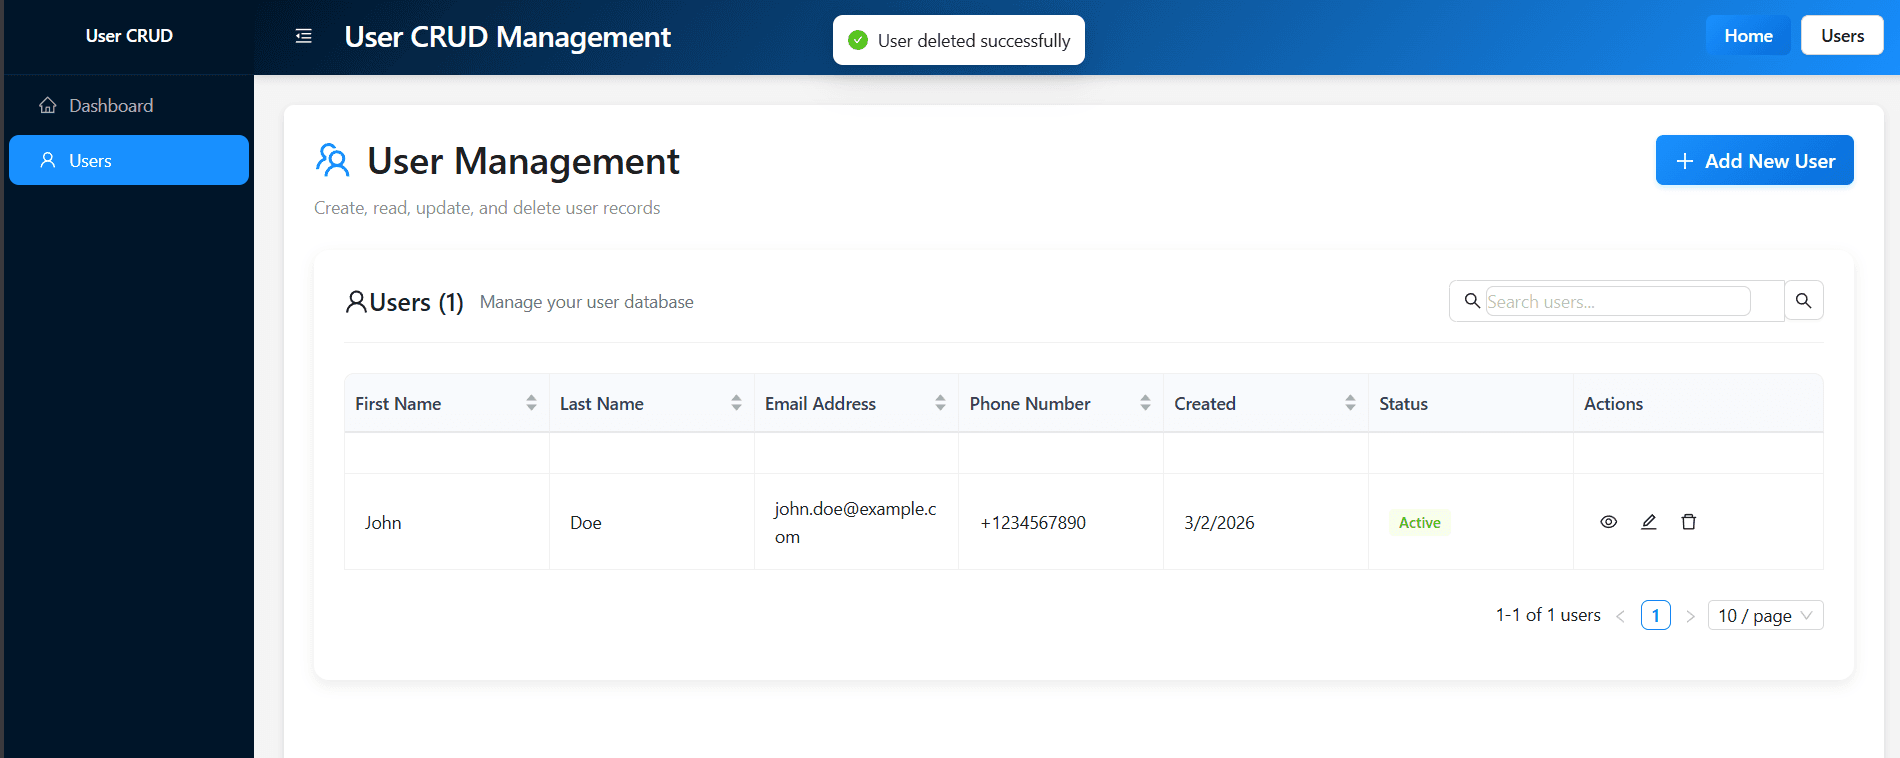Viewport: 1900px width, 758px height.
Task: Click the search magnifier button
Action: pos(1803,301)
